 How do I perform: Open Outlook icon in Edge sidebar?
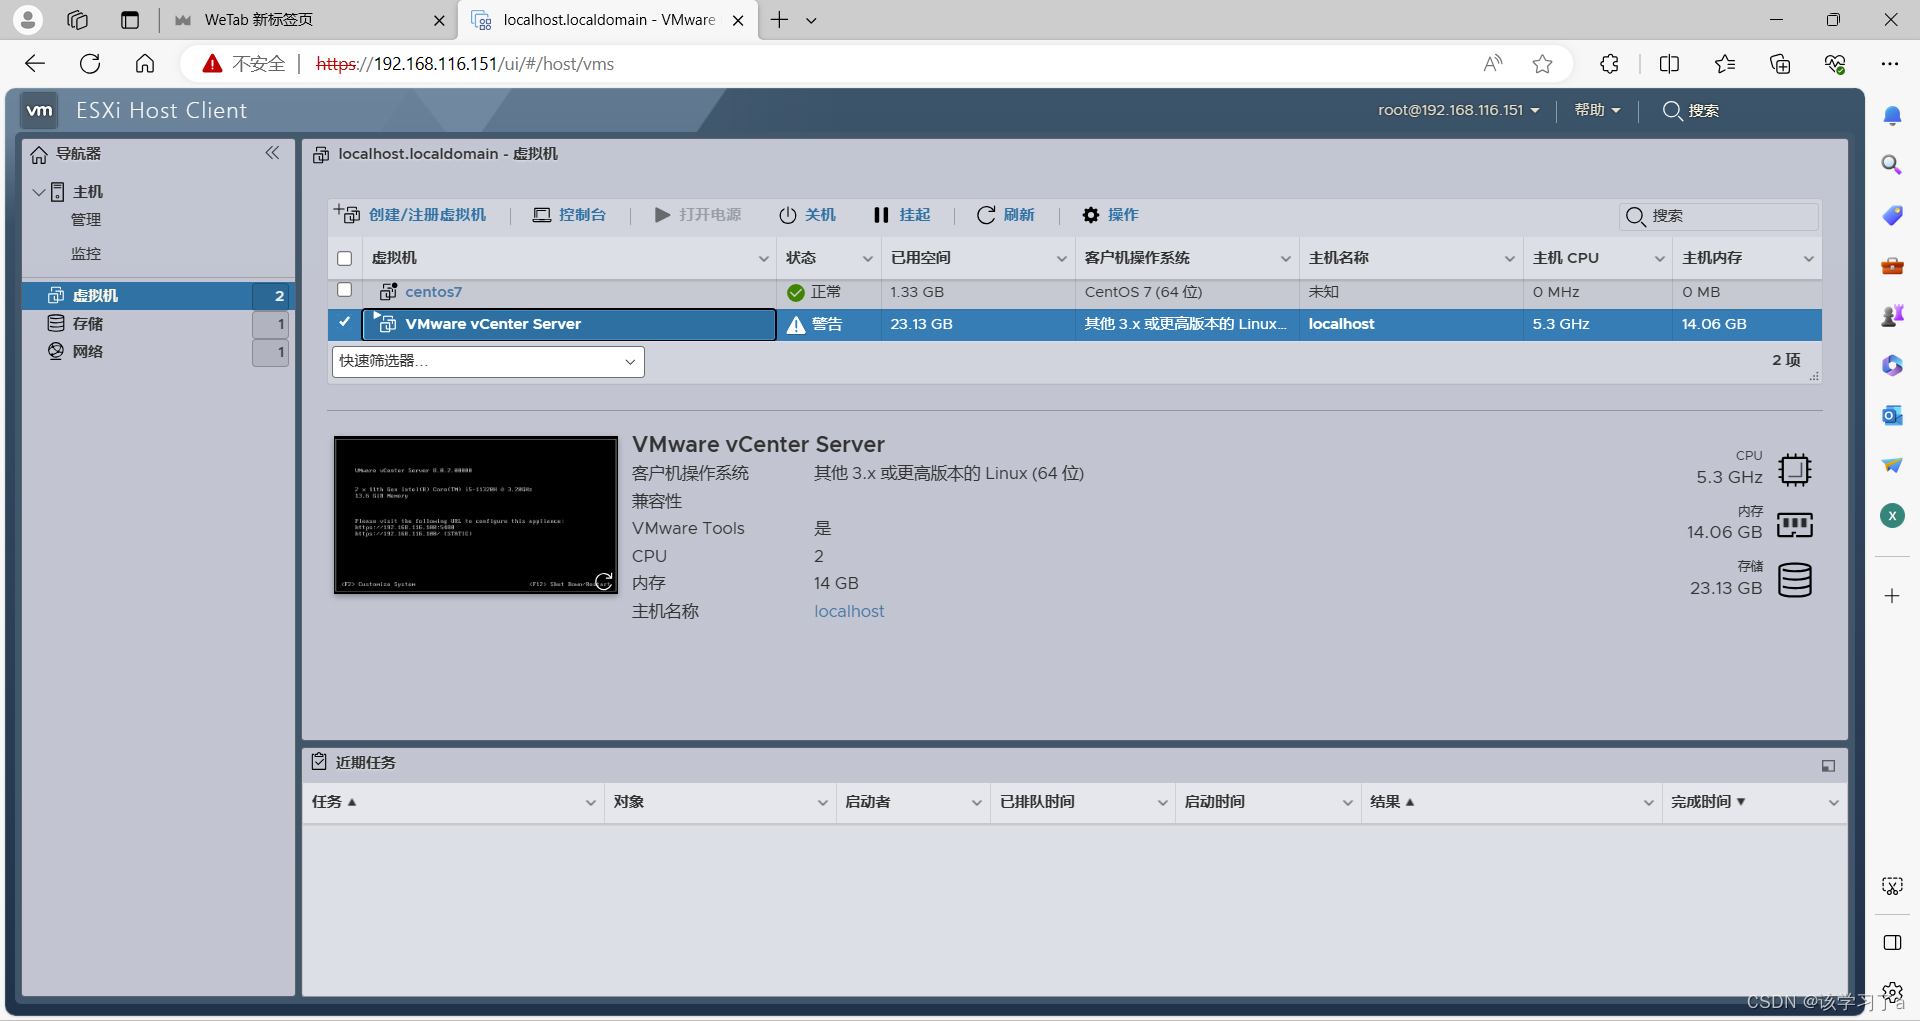click(x=1892, y=415)
